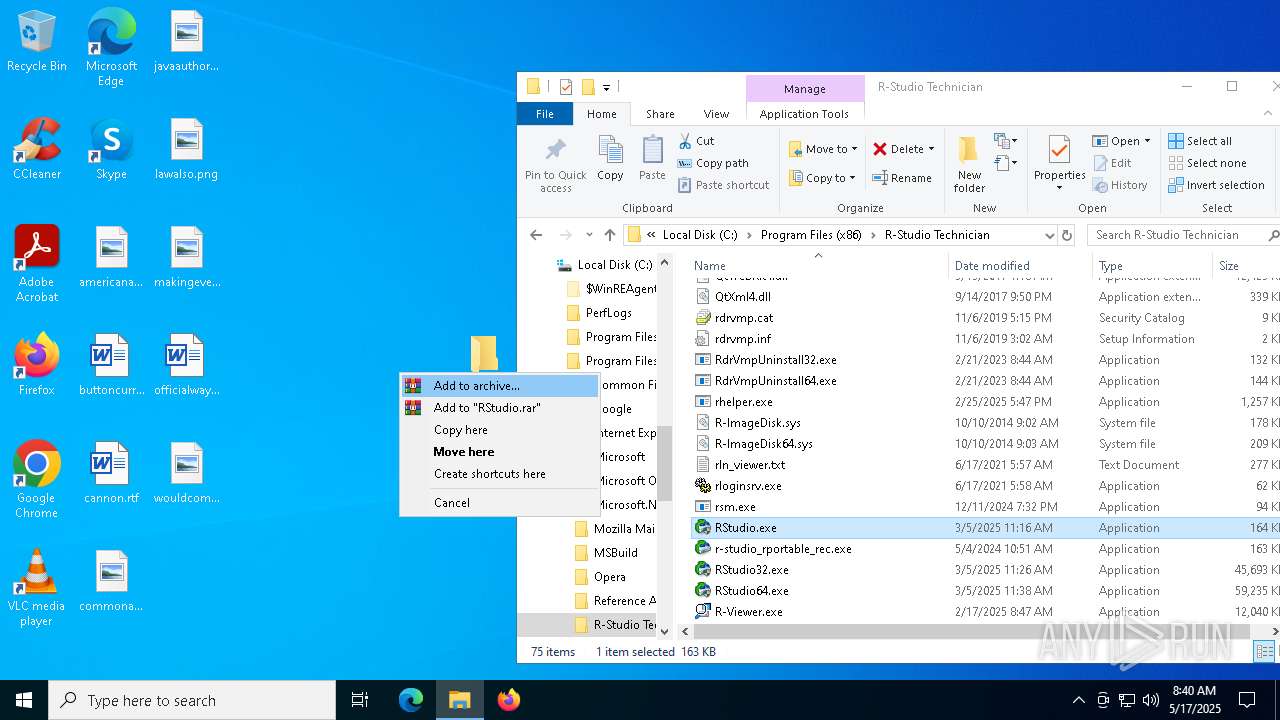Switch to the View tab
This screenshot has width=1280, height=720.
point(716,114)
